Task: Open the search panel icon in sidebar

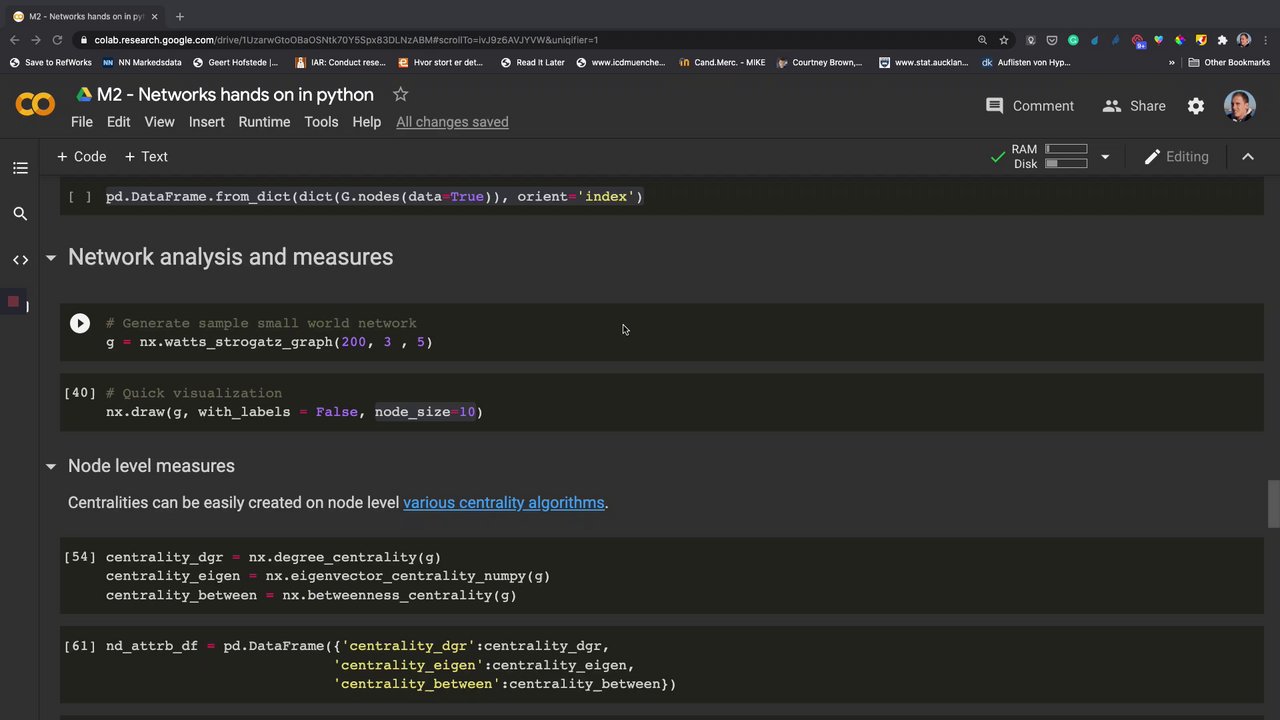Action: click(20, 214)
